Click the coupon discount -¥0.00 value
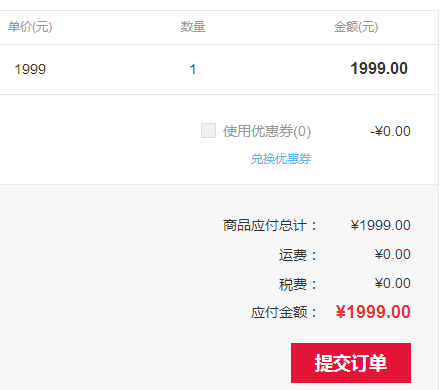This screenshot has height=390, width=447. pyautogui.click(x=390, y=131)
